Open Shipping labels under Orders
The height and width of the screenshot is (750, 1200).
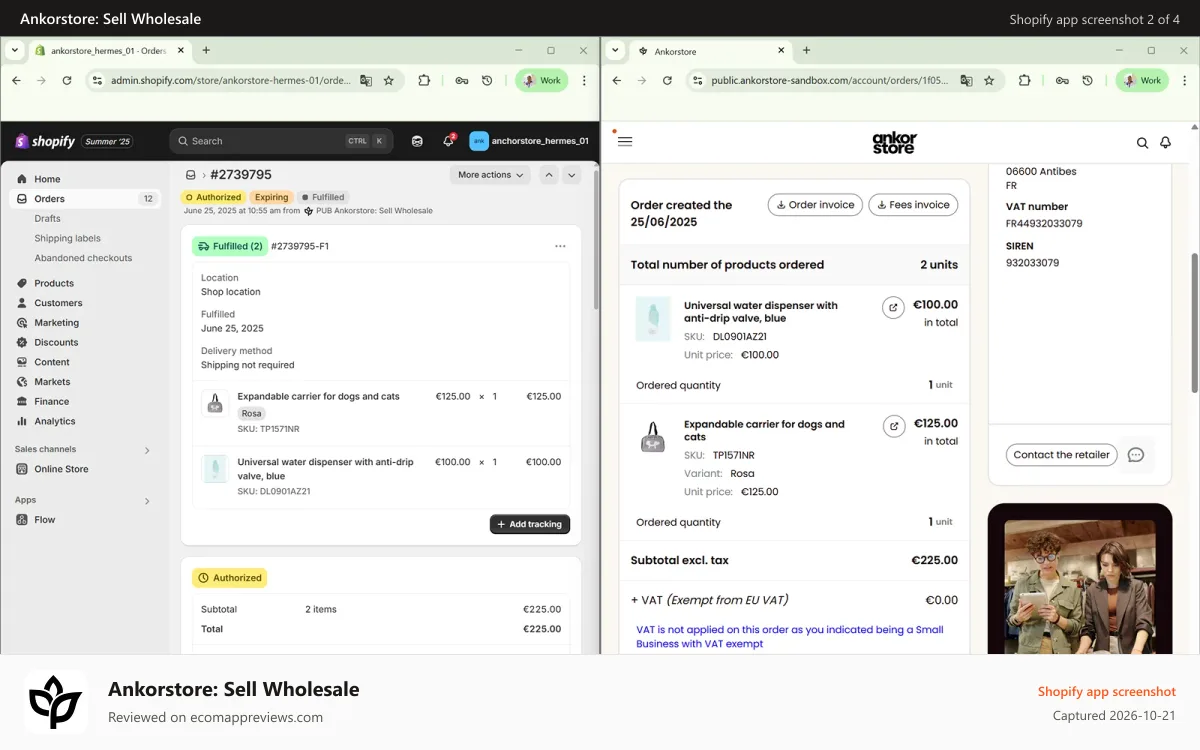tap(67, 238)
